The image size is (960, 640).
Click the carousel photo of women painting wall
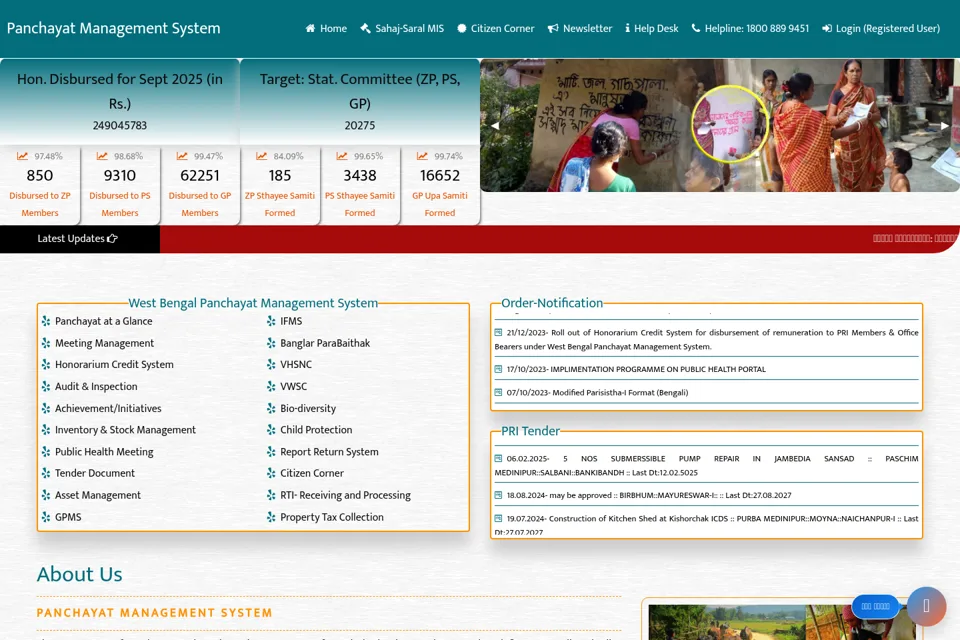(720, 126)
